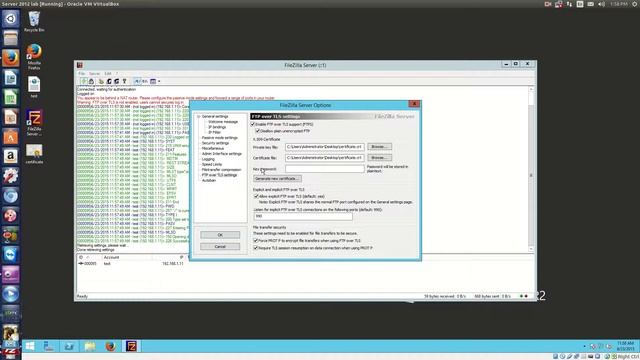Screen dimensions: 640x360
Task: Select Speed Limits in settings tree
Action: pos(212,164)
